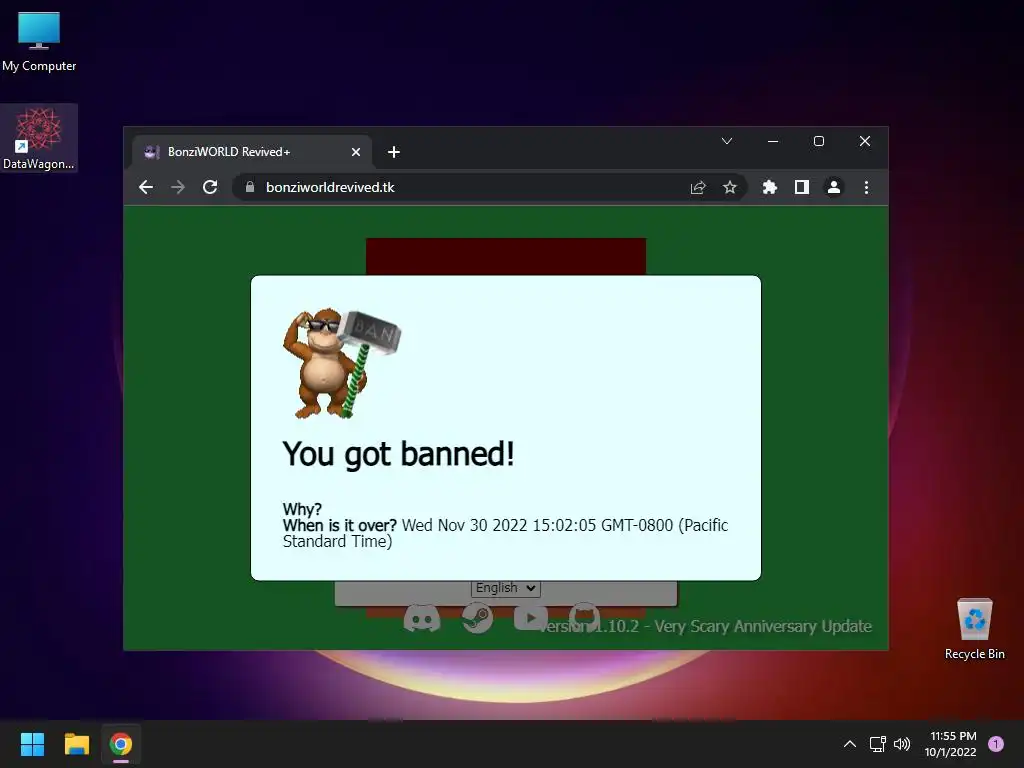Select the DataWagon desktop shortcut
This screenshot has width=1024, height=768.
(39, 138)
